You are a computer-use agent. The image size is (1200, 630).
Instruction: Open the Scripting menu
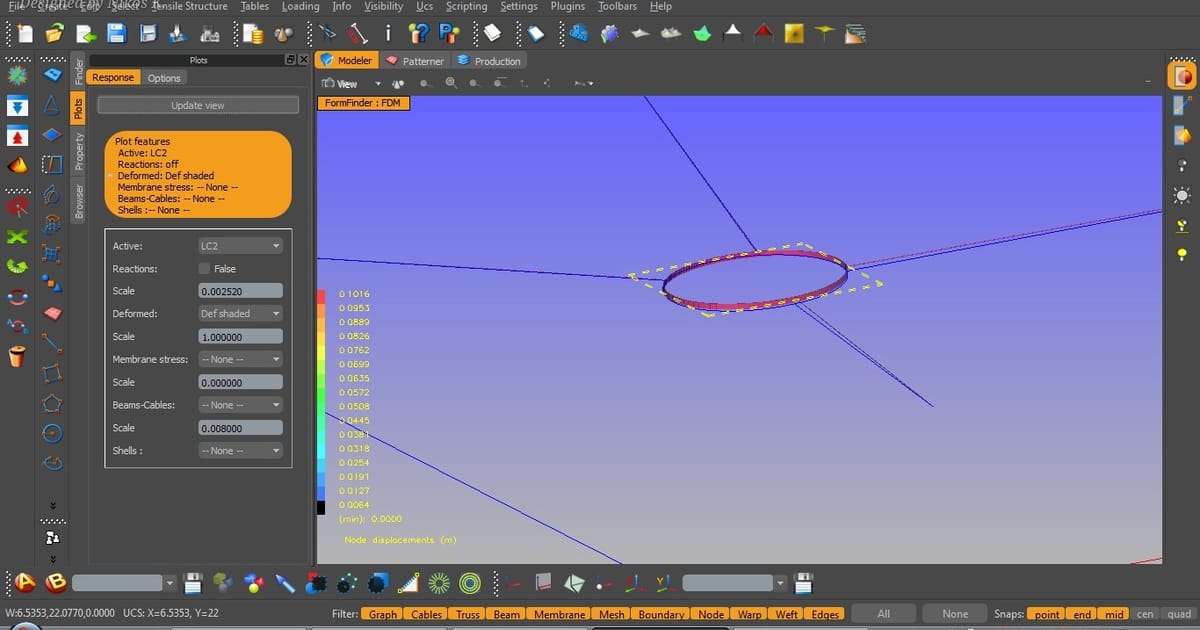466,6
